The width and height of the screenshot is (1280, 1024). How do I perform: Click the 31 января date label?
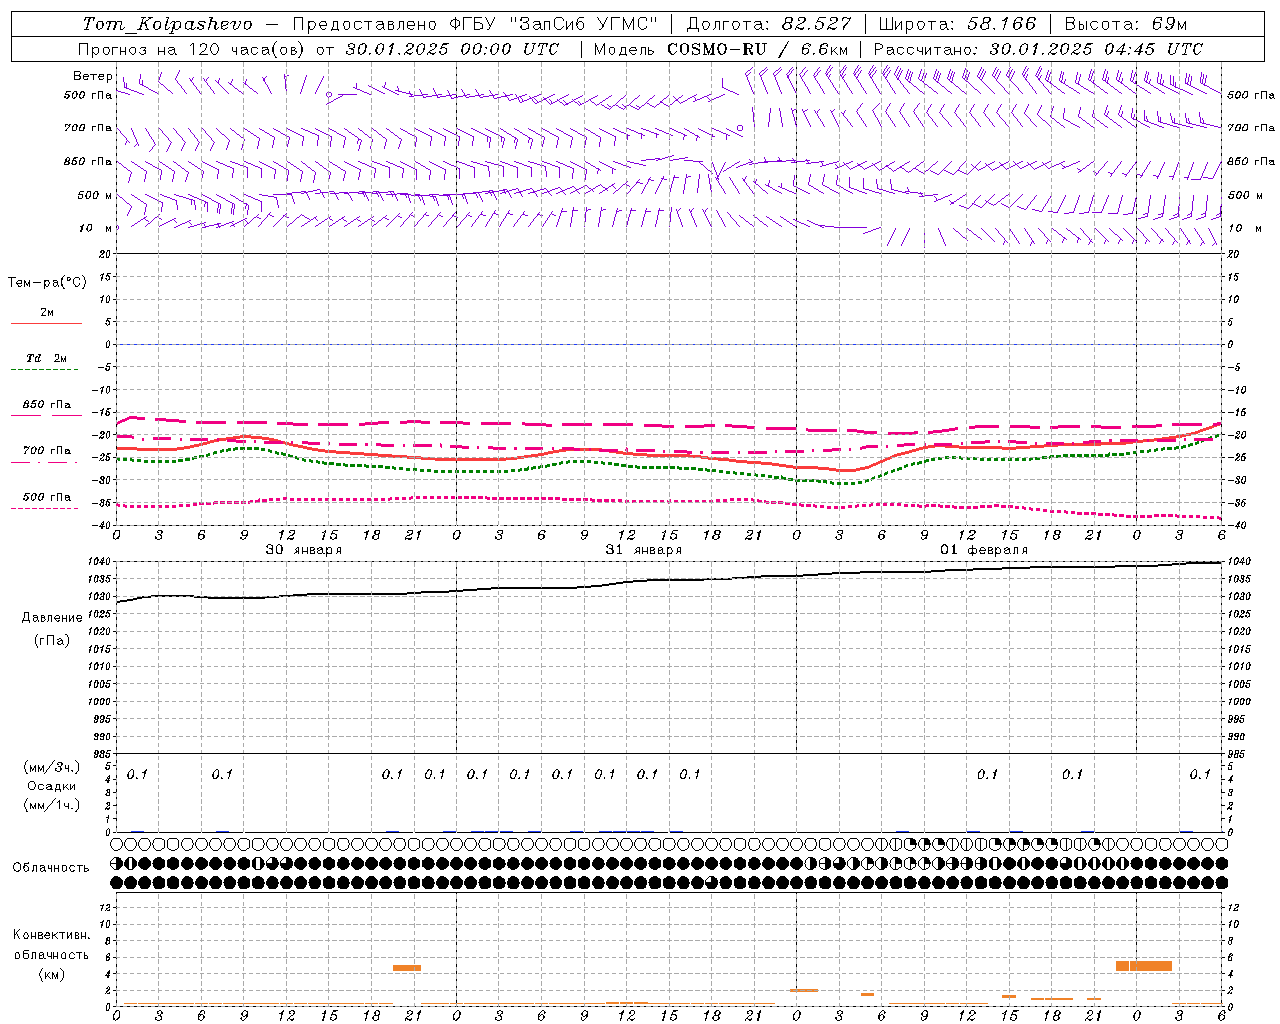[643, 550]
